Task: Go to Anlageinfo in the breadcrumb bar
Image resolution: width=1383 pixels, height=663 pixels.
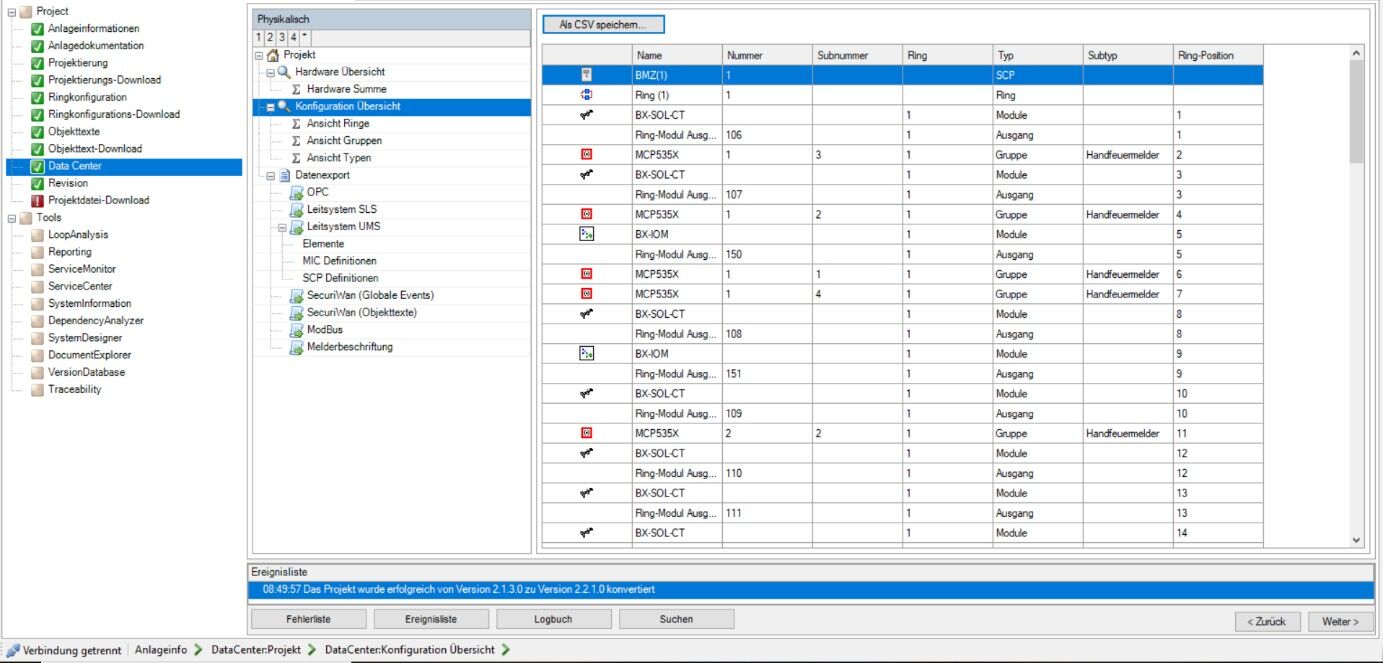Action: pyautogui.click(x=161, y=650)
